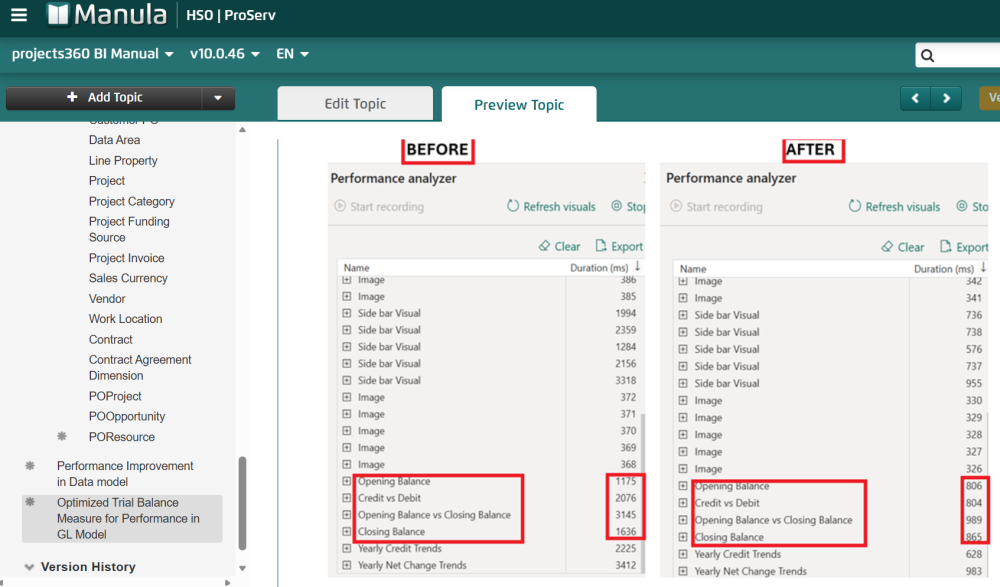This screenshot has width=1000, height=587.
Task: Click sidebar horizontal scroll right arrow
Action: (228, 583)
